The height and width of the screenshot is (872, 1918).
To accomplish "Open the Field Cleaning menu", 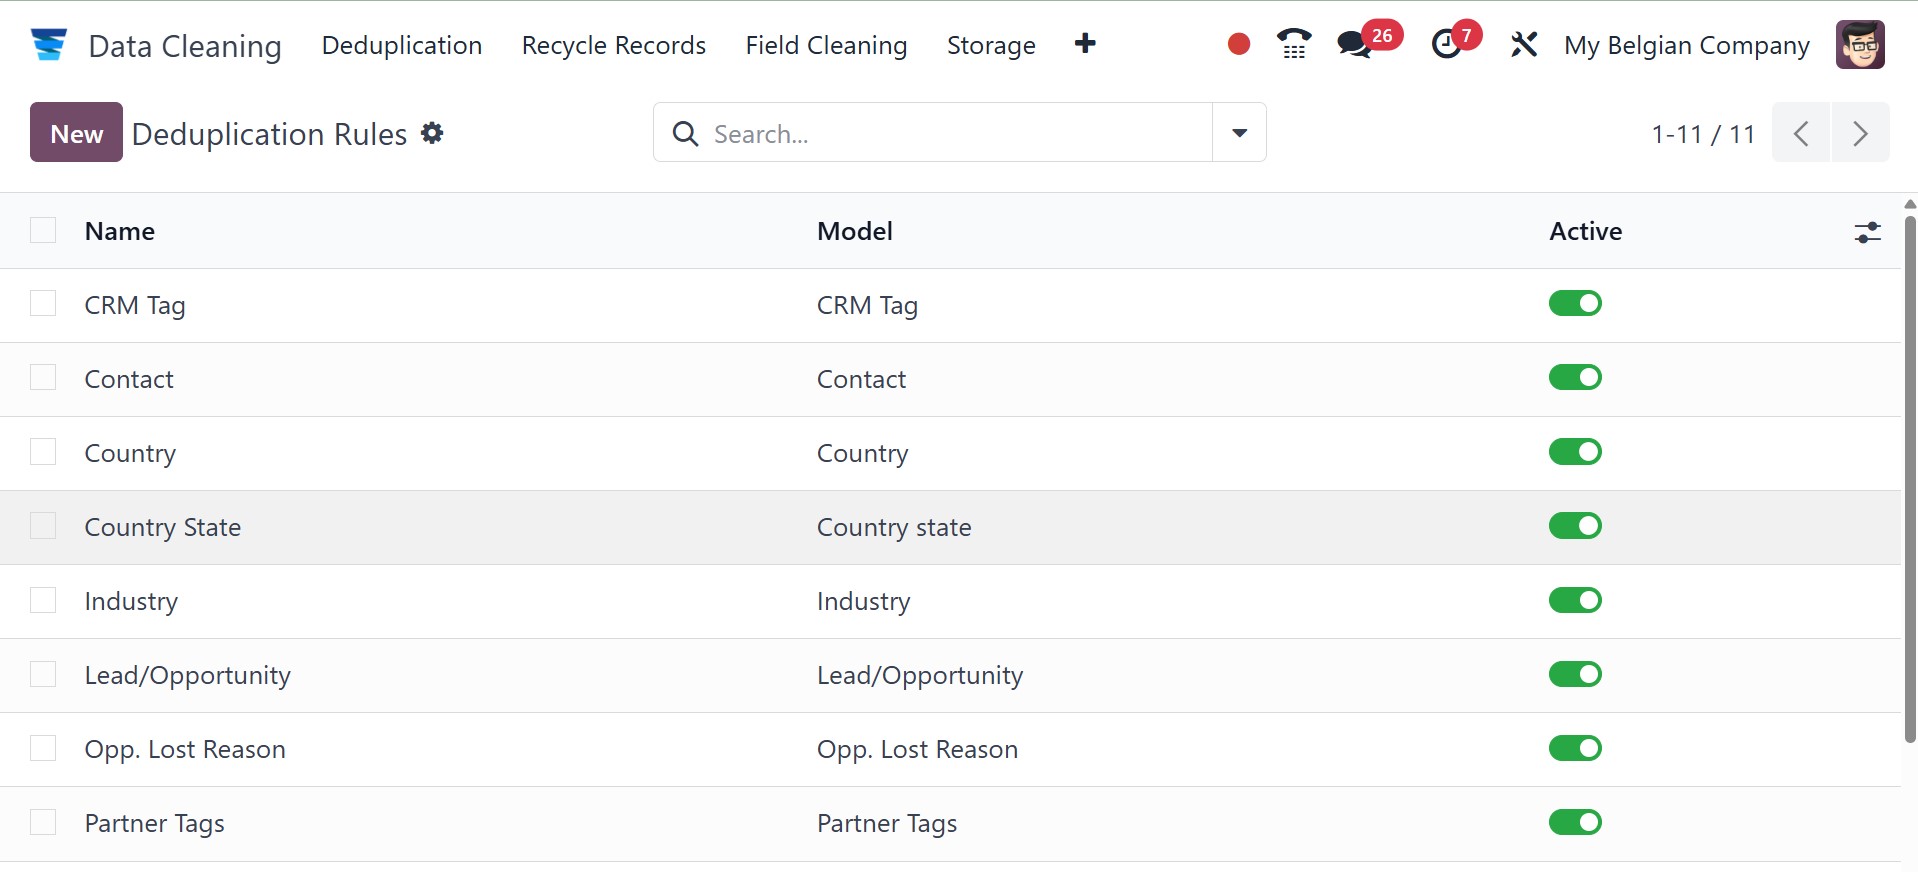I will [x=826, y=46].
